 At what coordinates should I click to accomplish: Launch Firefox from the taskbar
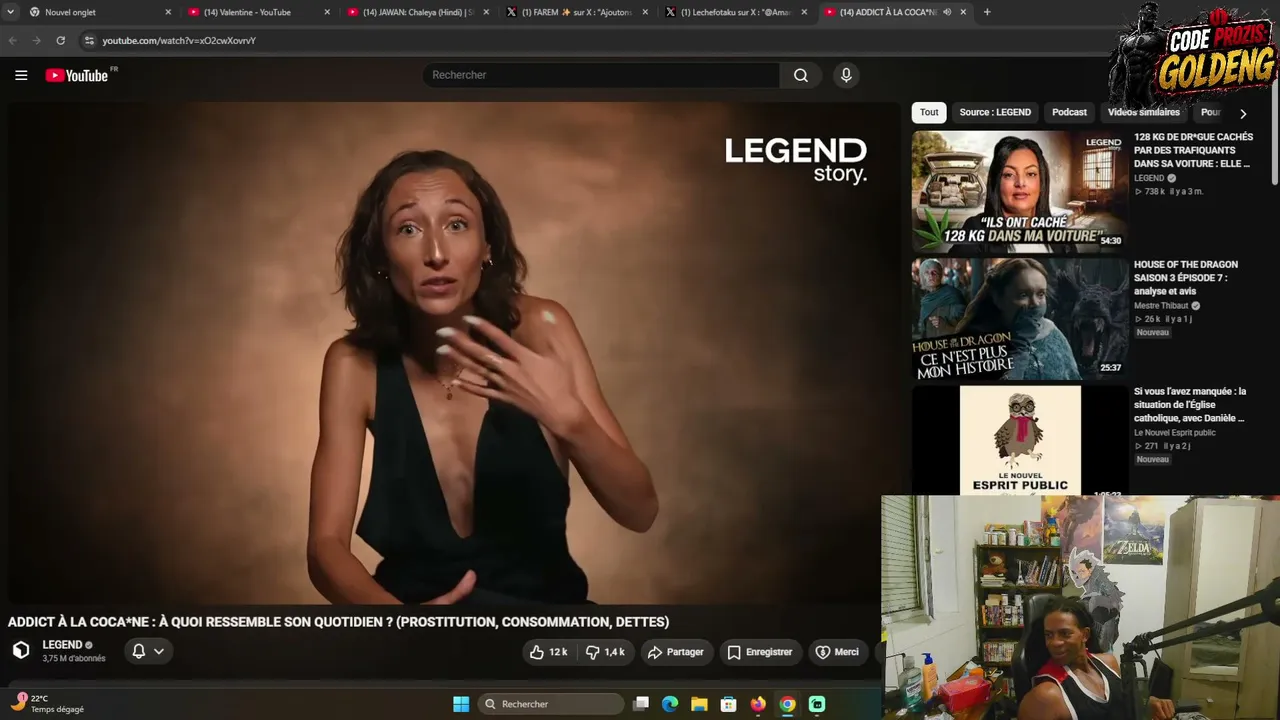[x=758, y=704]
